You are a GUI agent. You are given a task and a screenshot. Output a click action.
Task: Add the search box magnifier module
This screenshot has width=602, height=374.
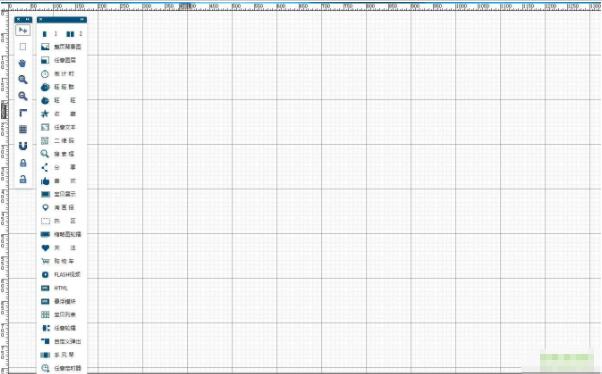(x=58, y=154)
